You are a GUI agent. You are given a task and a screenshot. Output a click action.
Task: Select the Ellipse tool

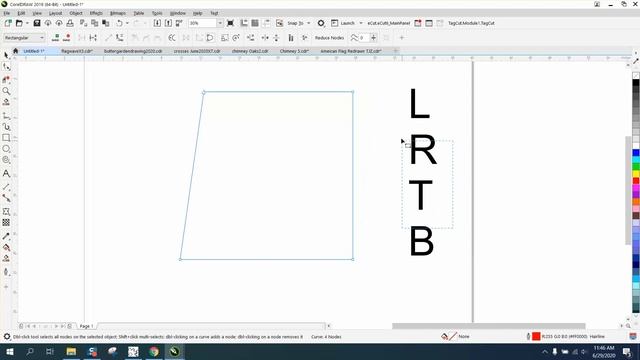pos(6,149)
